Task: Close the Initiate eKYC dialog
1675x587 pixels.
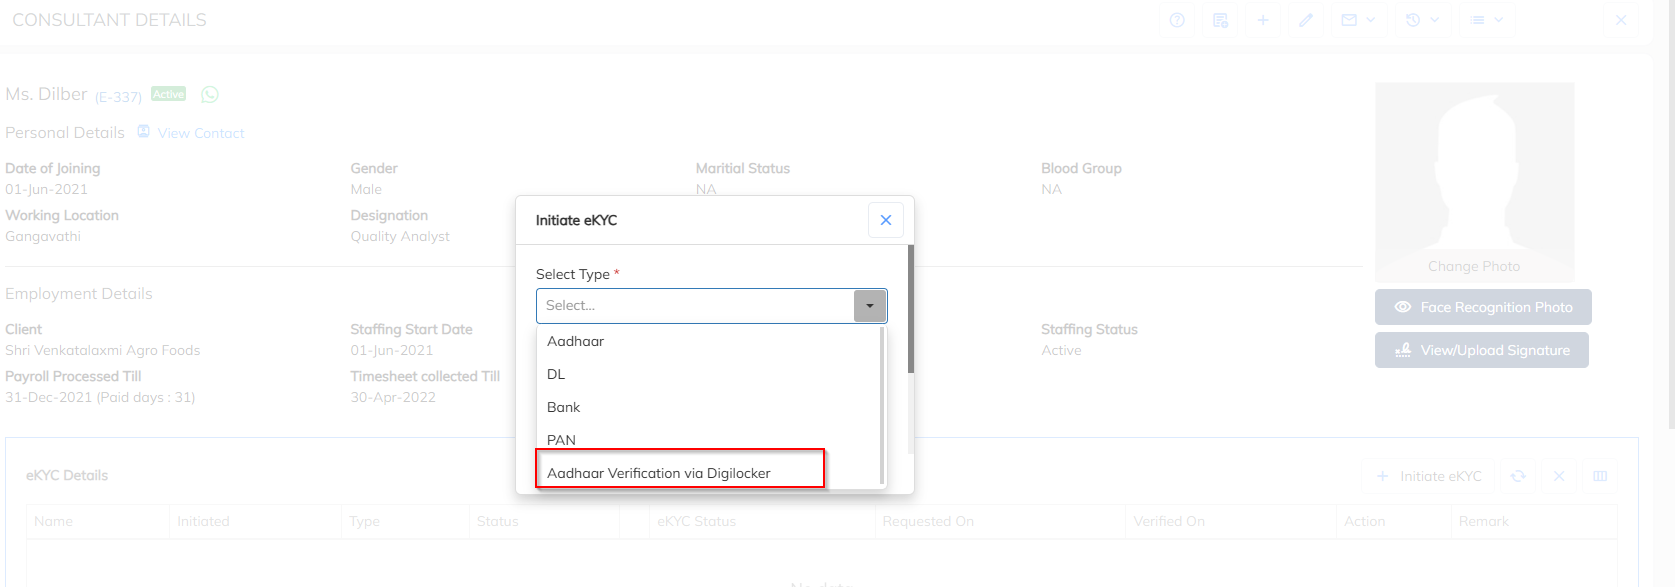Action: tap(886, 220)
